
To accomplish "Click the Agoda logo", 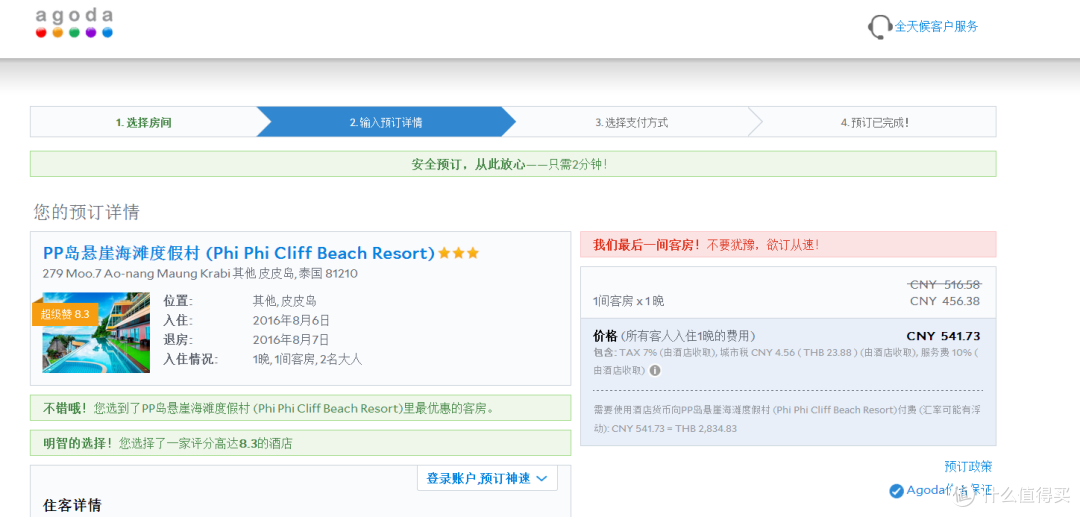I will [x=74, y=23].
